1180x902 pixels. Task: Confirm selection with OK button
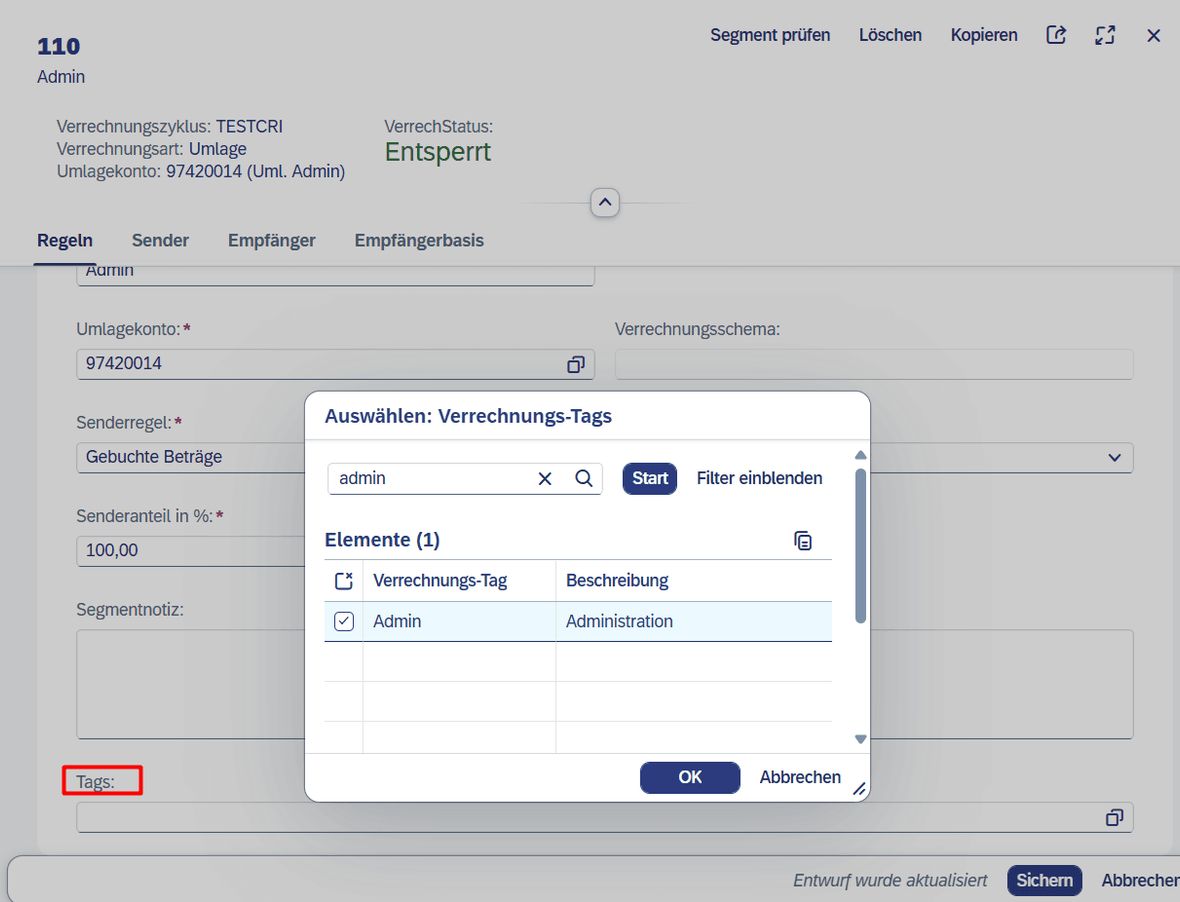[x=690, y=777]
